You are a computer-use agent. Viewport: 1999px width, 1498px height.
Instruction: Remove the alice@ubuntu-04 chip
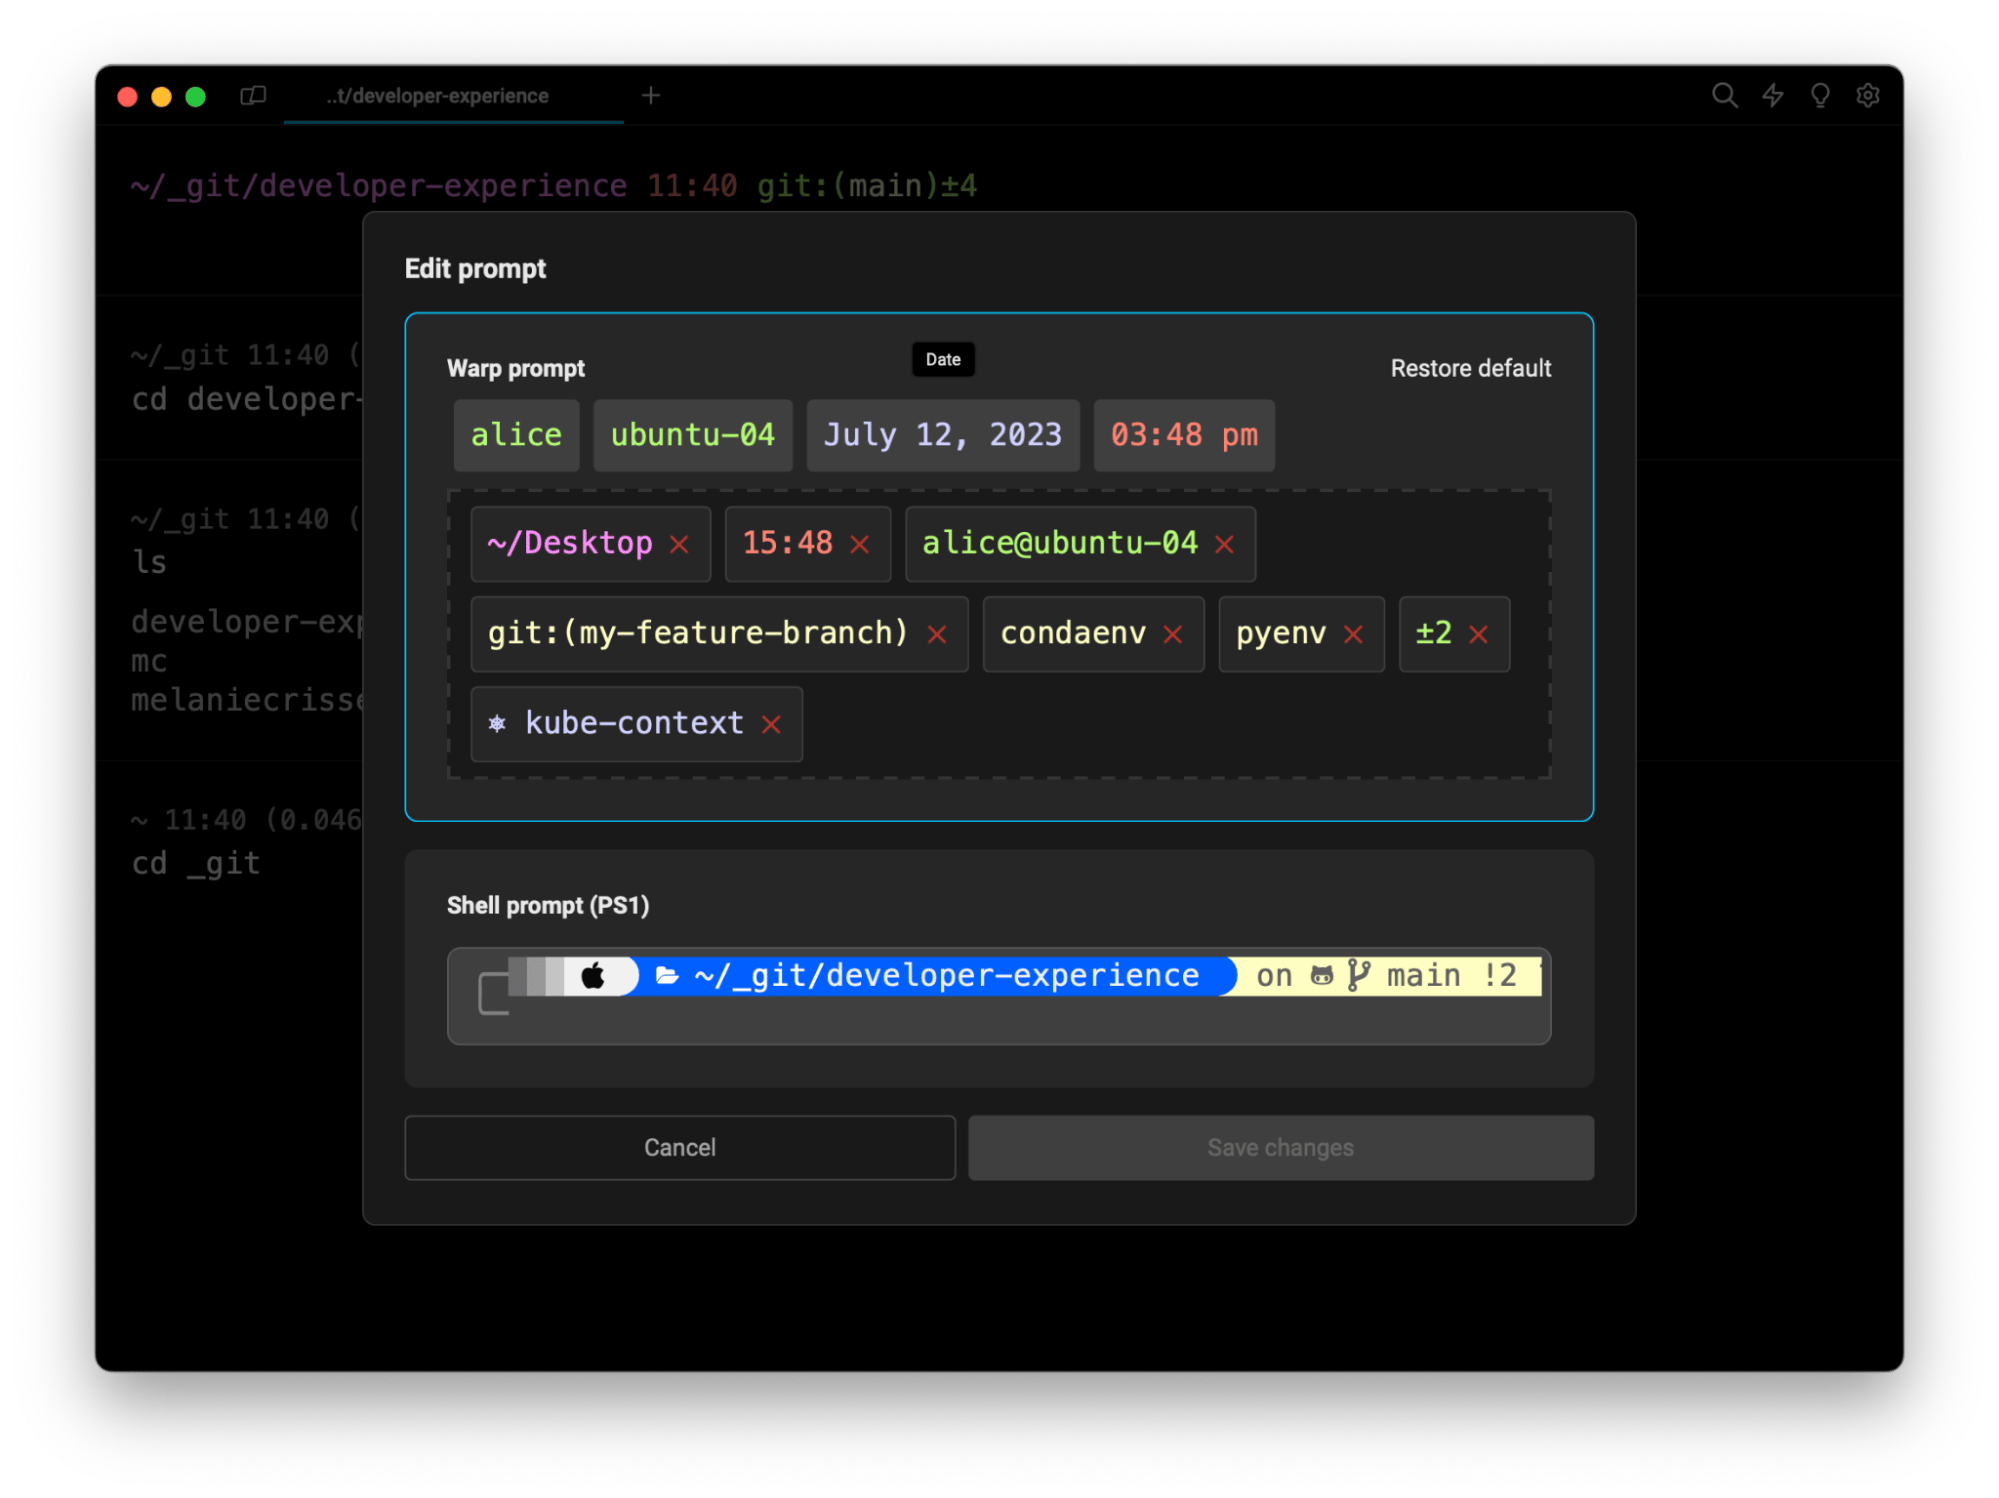(x=1225, y=544)
